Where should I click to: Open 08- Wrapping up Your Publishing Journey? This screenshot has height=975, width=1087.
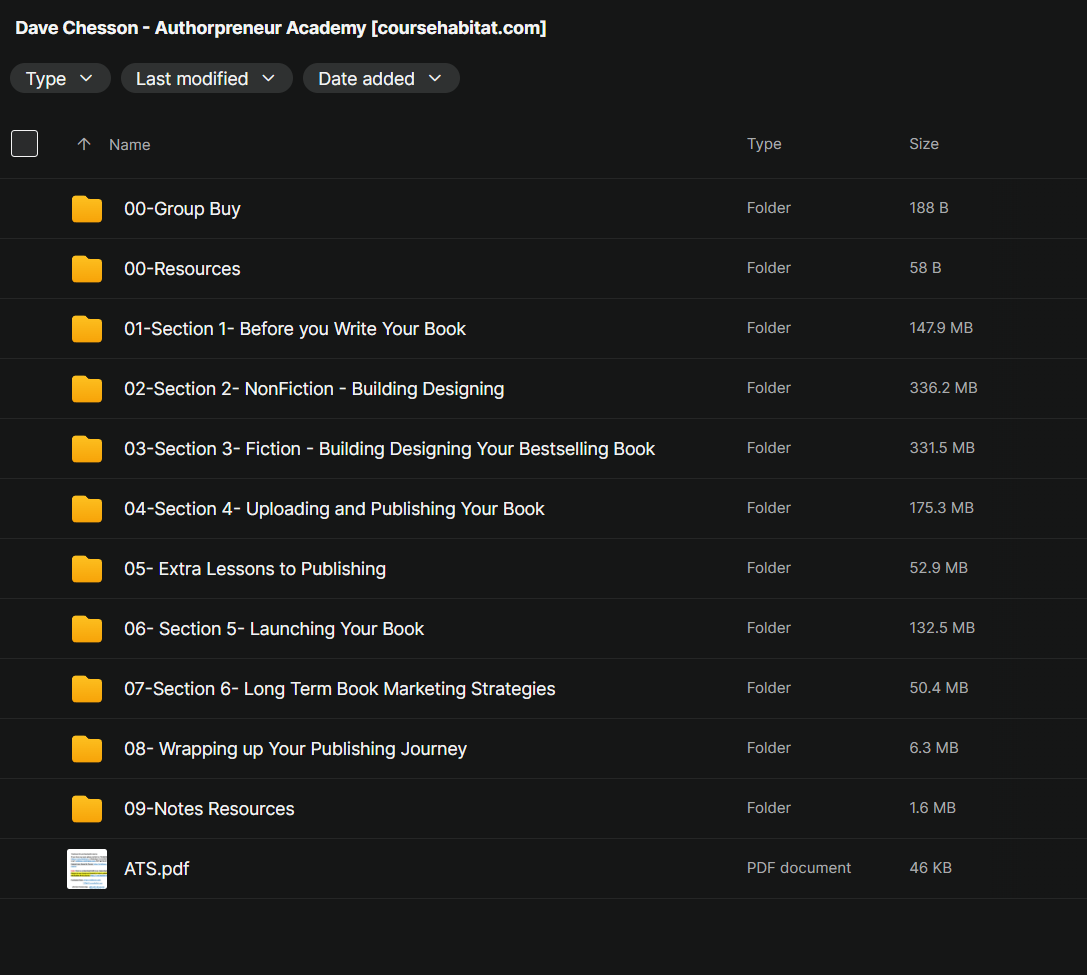295,748
